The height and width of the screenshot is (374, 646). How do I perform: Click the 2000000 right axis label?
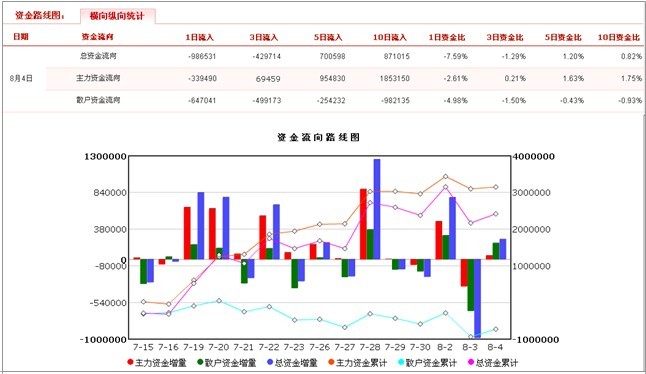[531, 230]
